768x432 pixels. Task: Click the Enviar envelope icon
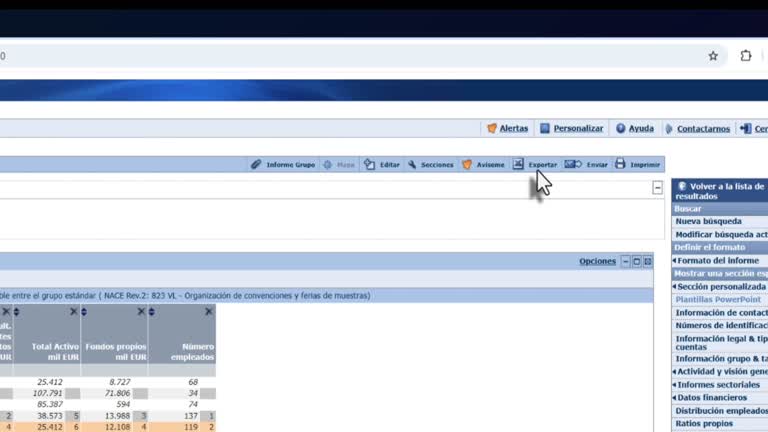point(573,164)
